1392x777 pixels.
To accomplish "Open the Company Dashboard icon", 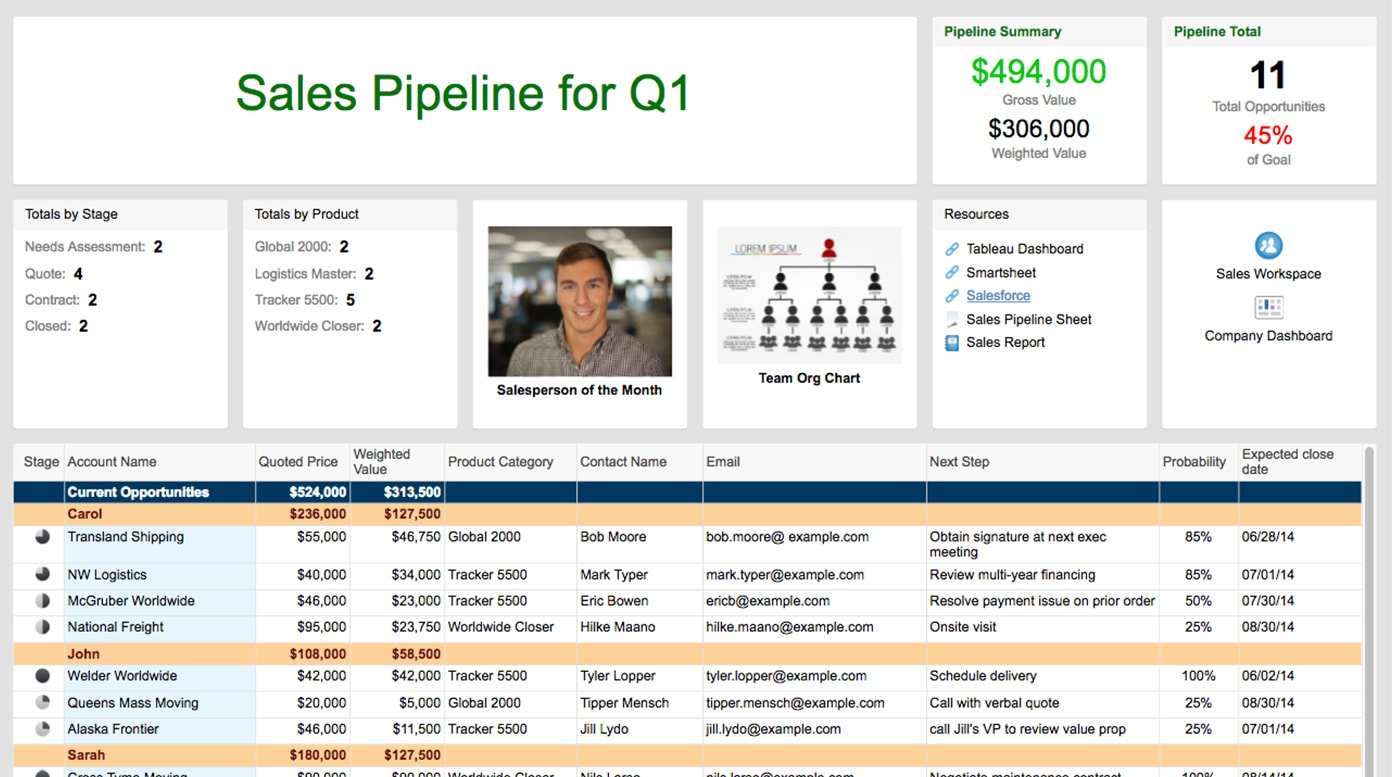I will [x=1268, y=308].
